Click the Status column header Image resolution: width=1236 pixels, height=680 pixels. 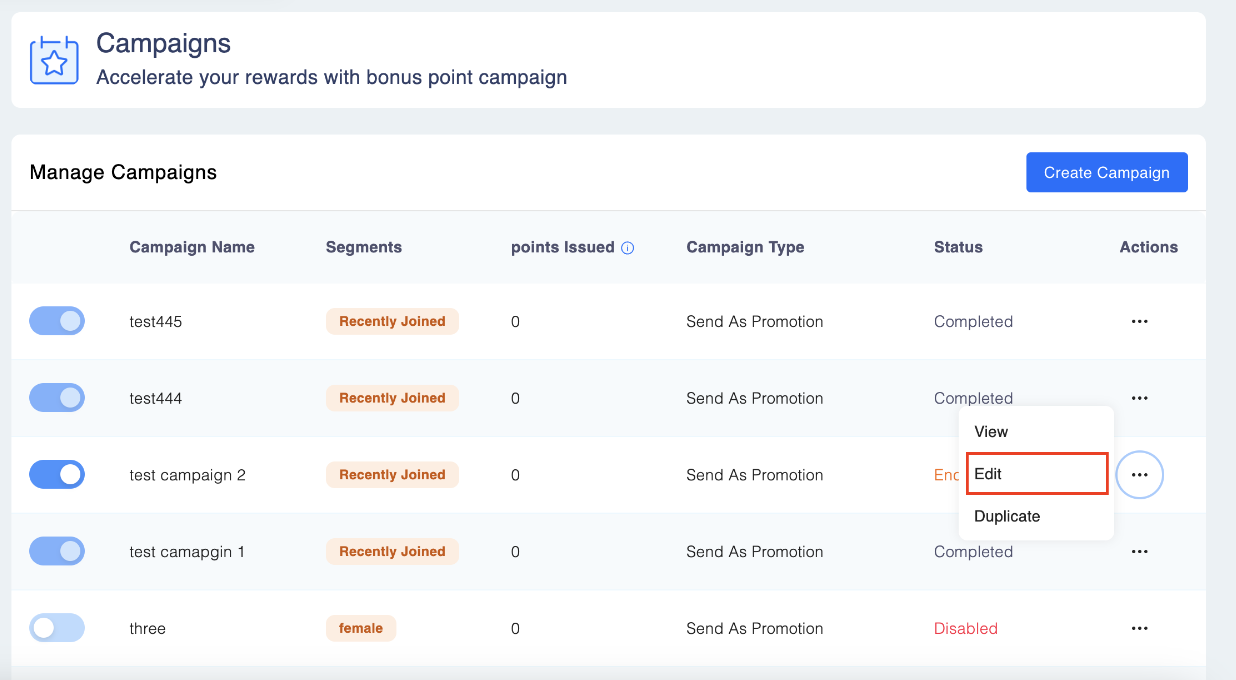point(958,247)
